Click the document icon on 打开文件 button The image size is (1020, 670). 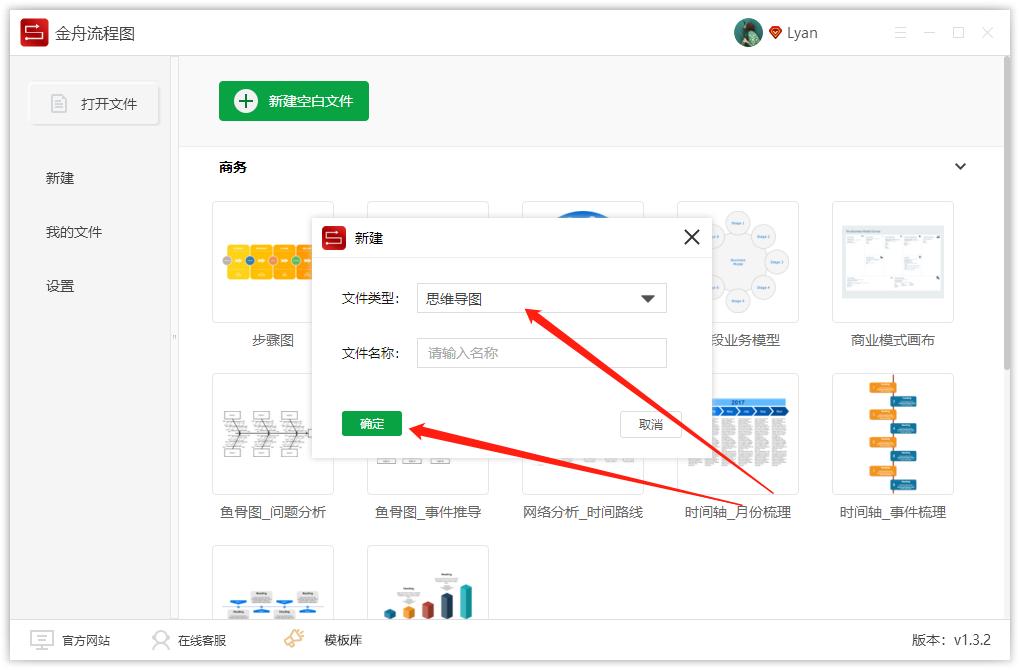61,103
